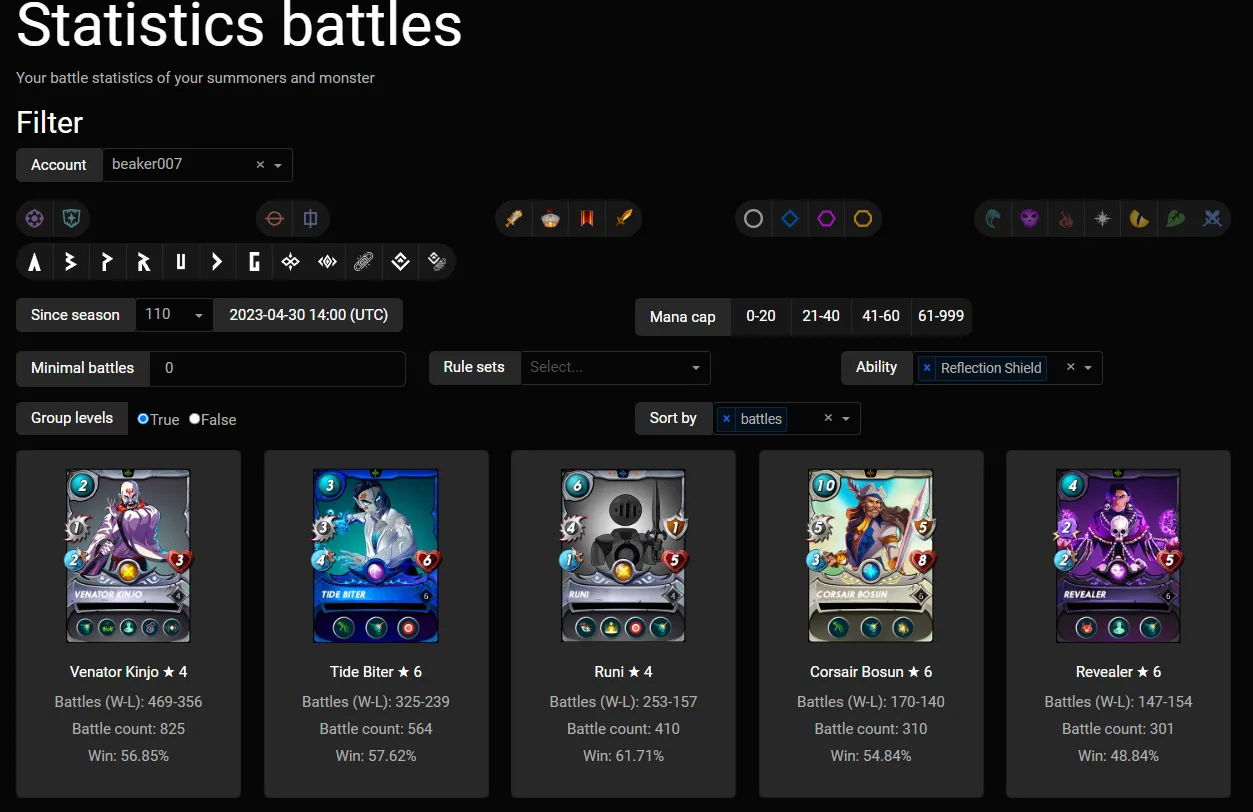Viewport: 1253px width, 812px height.
Task: Click the season date 2023-04-30 14:00 (UTC)
Action: pyautogui.click(x=308, y=314)
